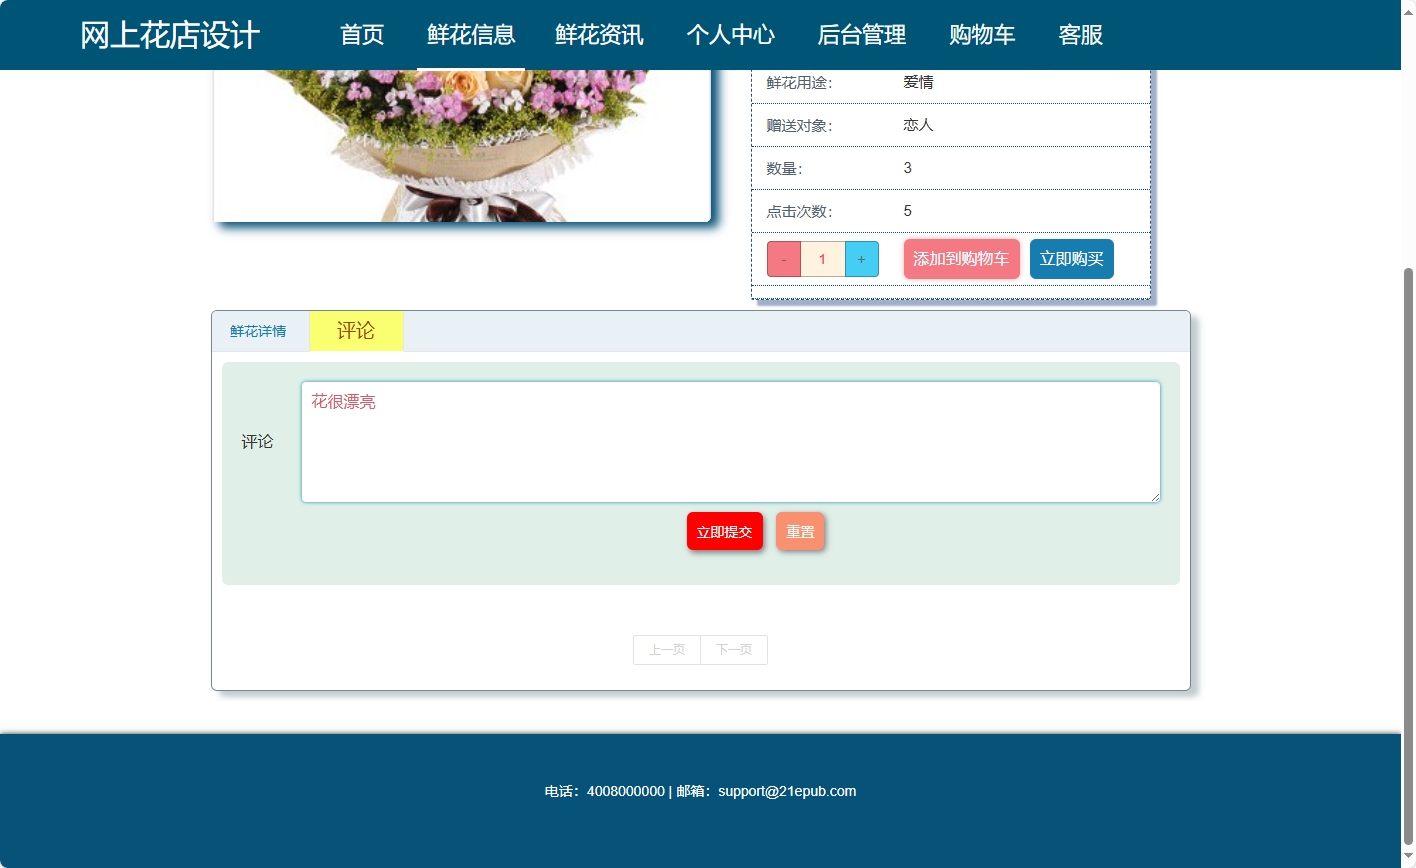Open 个人中心 from the navigation bar

pyautogui.click(x=731, y=35)
